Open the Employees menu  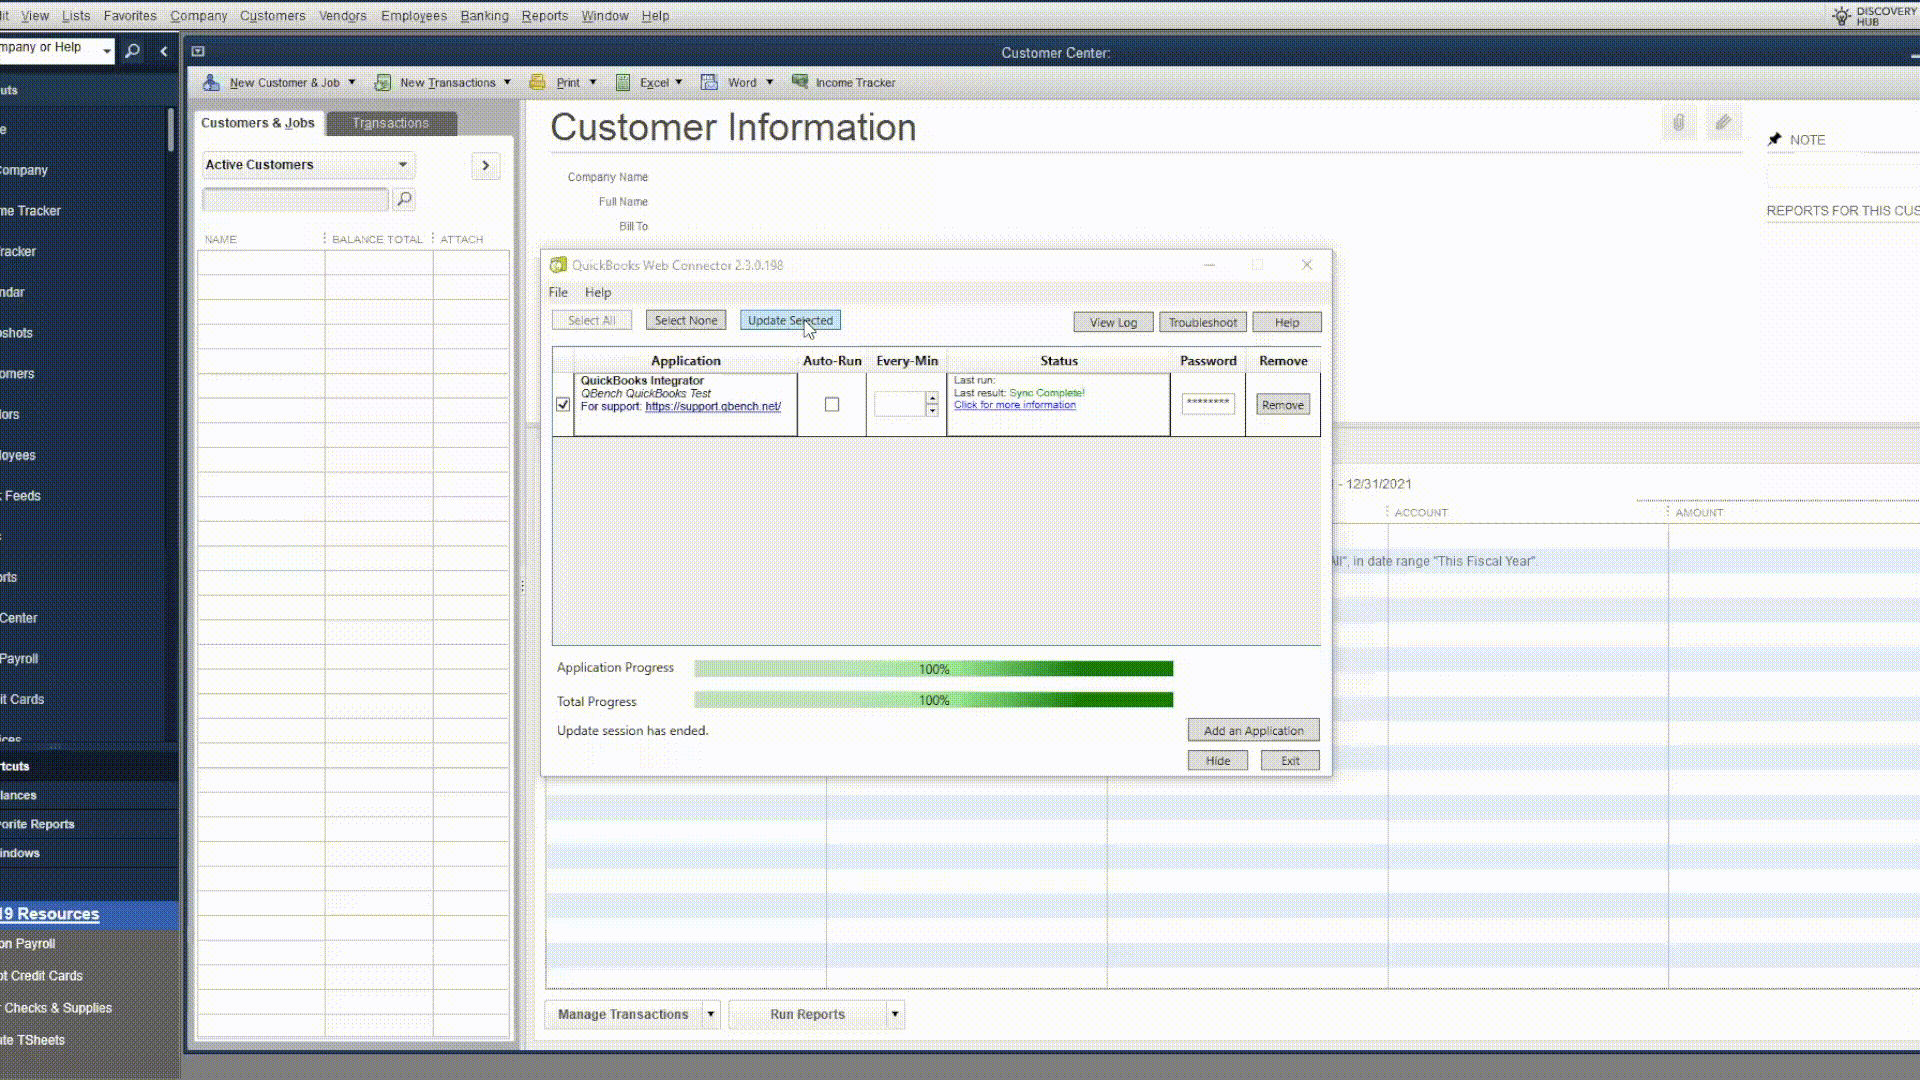click(x=413, y=16)
